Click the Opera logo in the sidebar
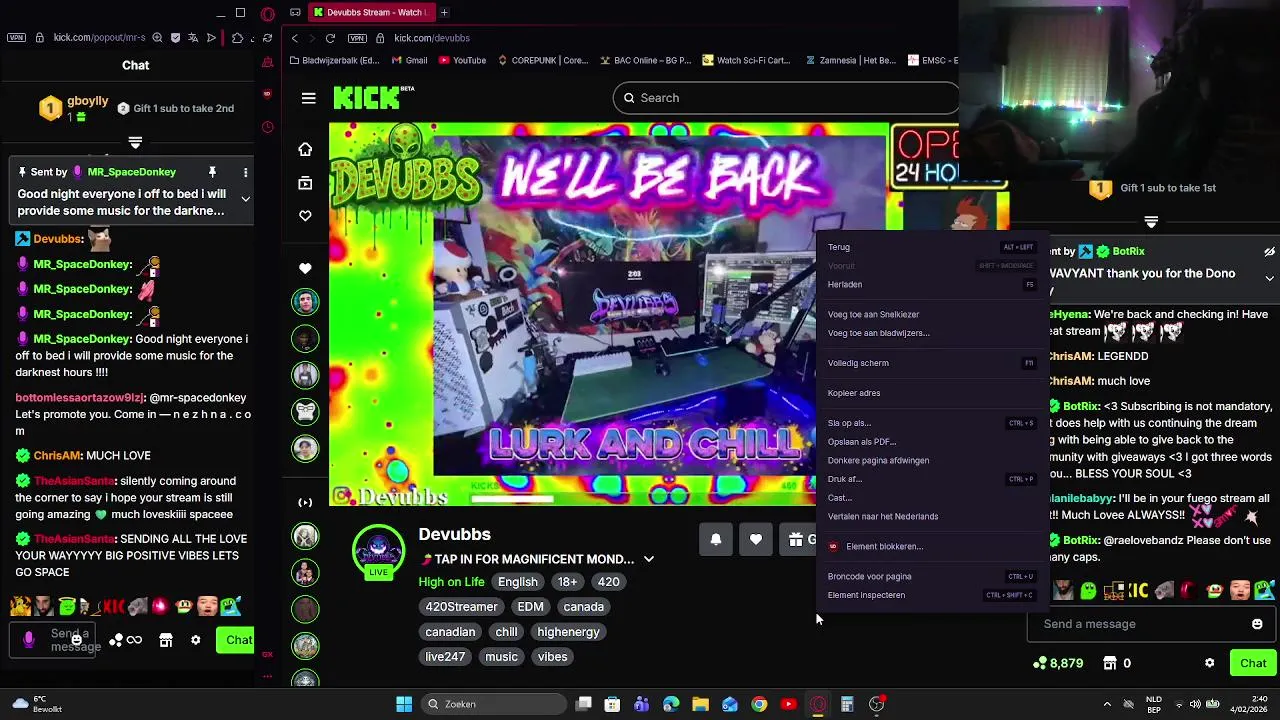Image resolution: width=1280 pixels, height=720 pixels. point(267,14)
